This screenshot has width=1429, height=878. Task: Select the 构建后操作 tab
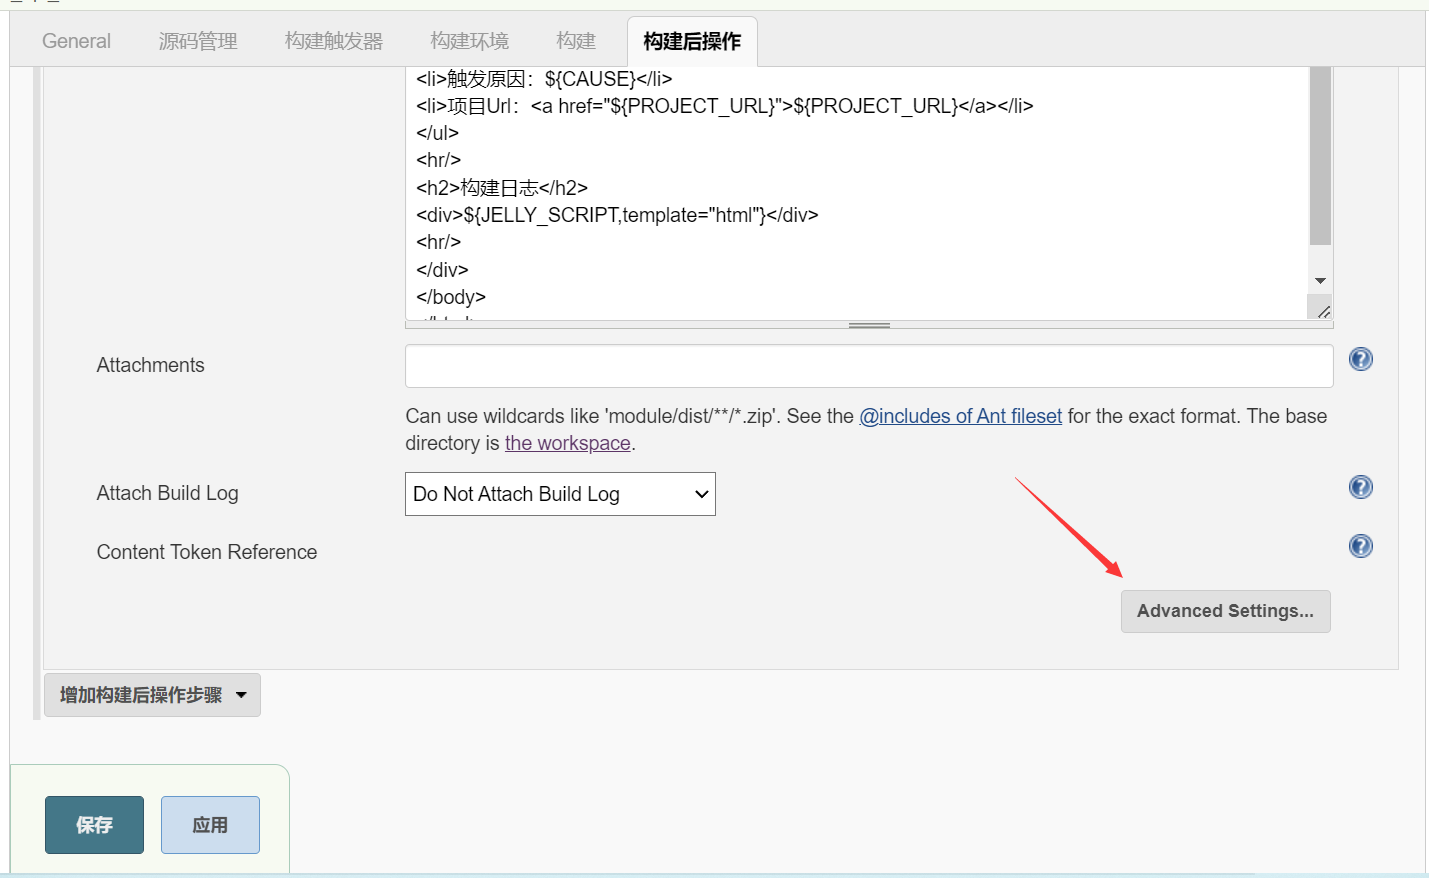pos(692,41)
